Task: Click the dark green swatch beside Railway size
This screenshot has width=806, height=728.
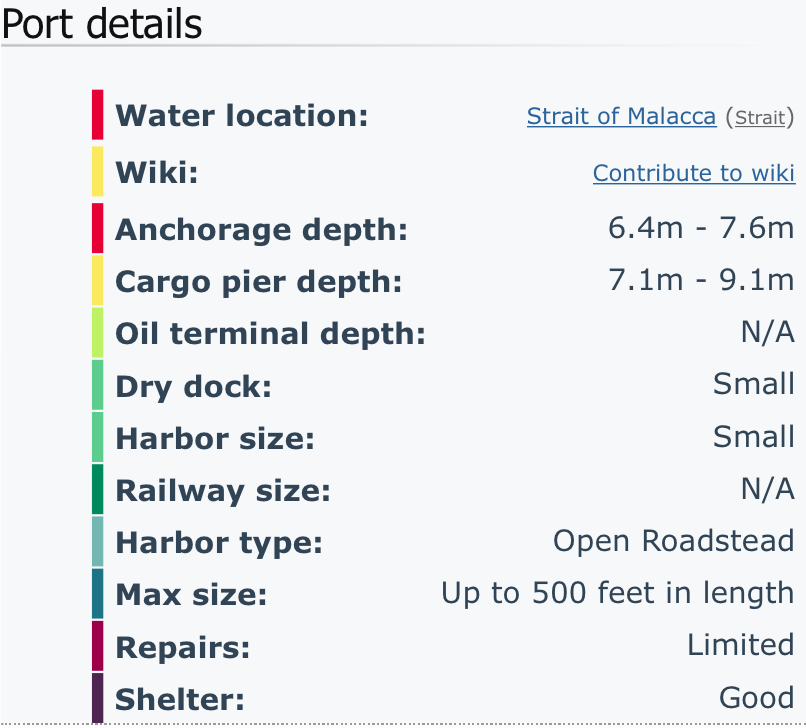Action: click(98, 489)
